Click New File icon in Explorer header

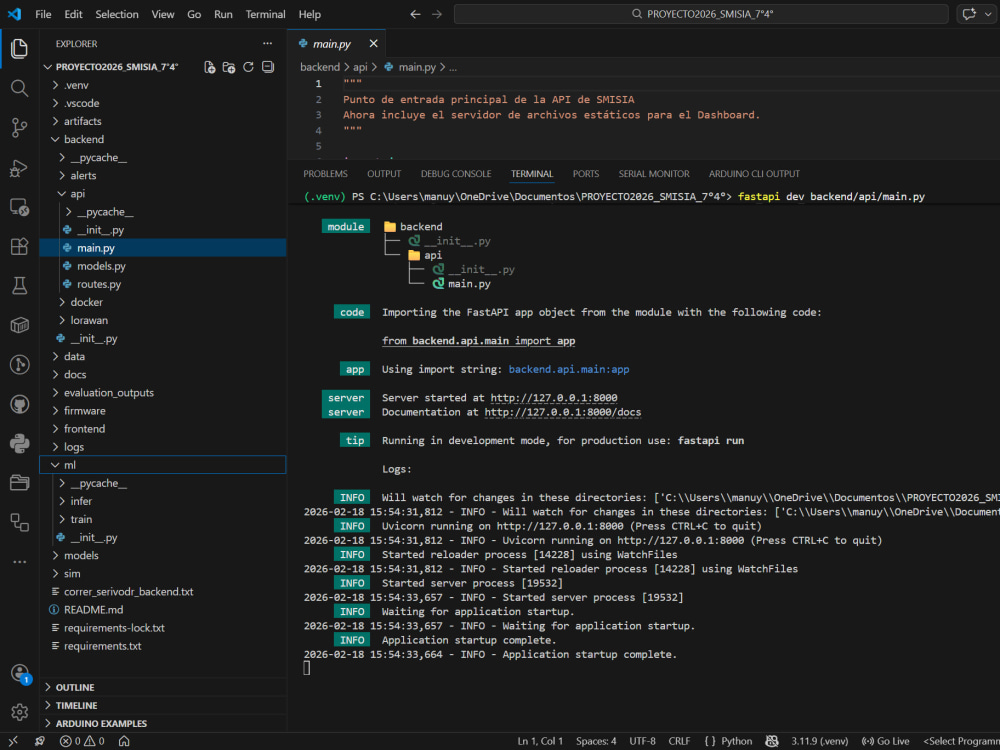tap(209, 67)
